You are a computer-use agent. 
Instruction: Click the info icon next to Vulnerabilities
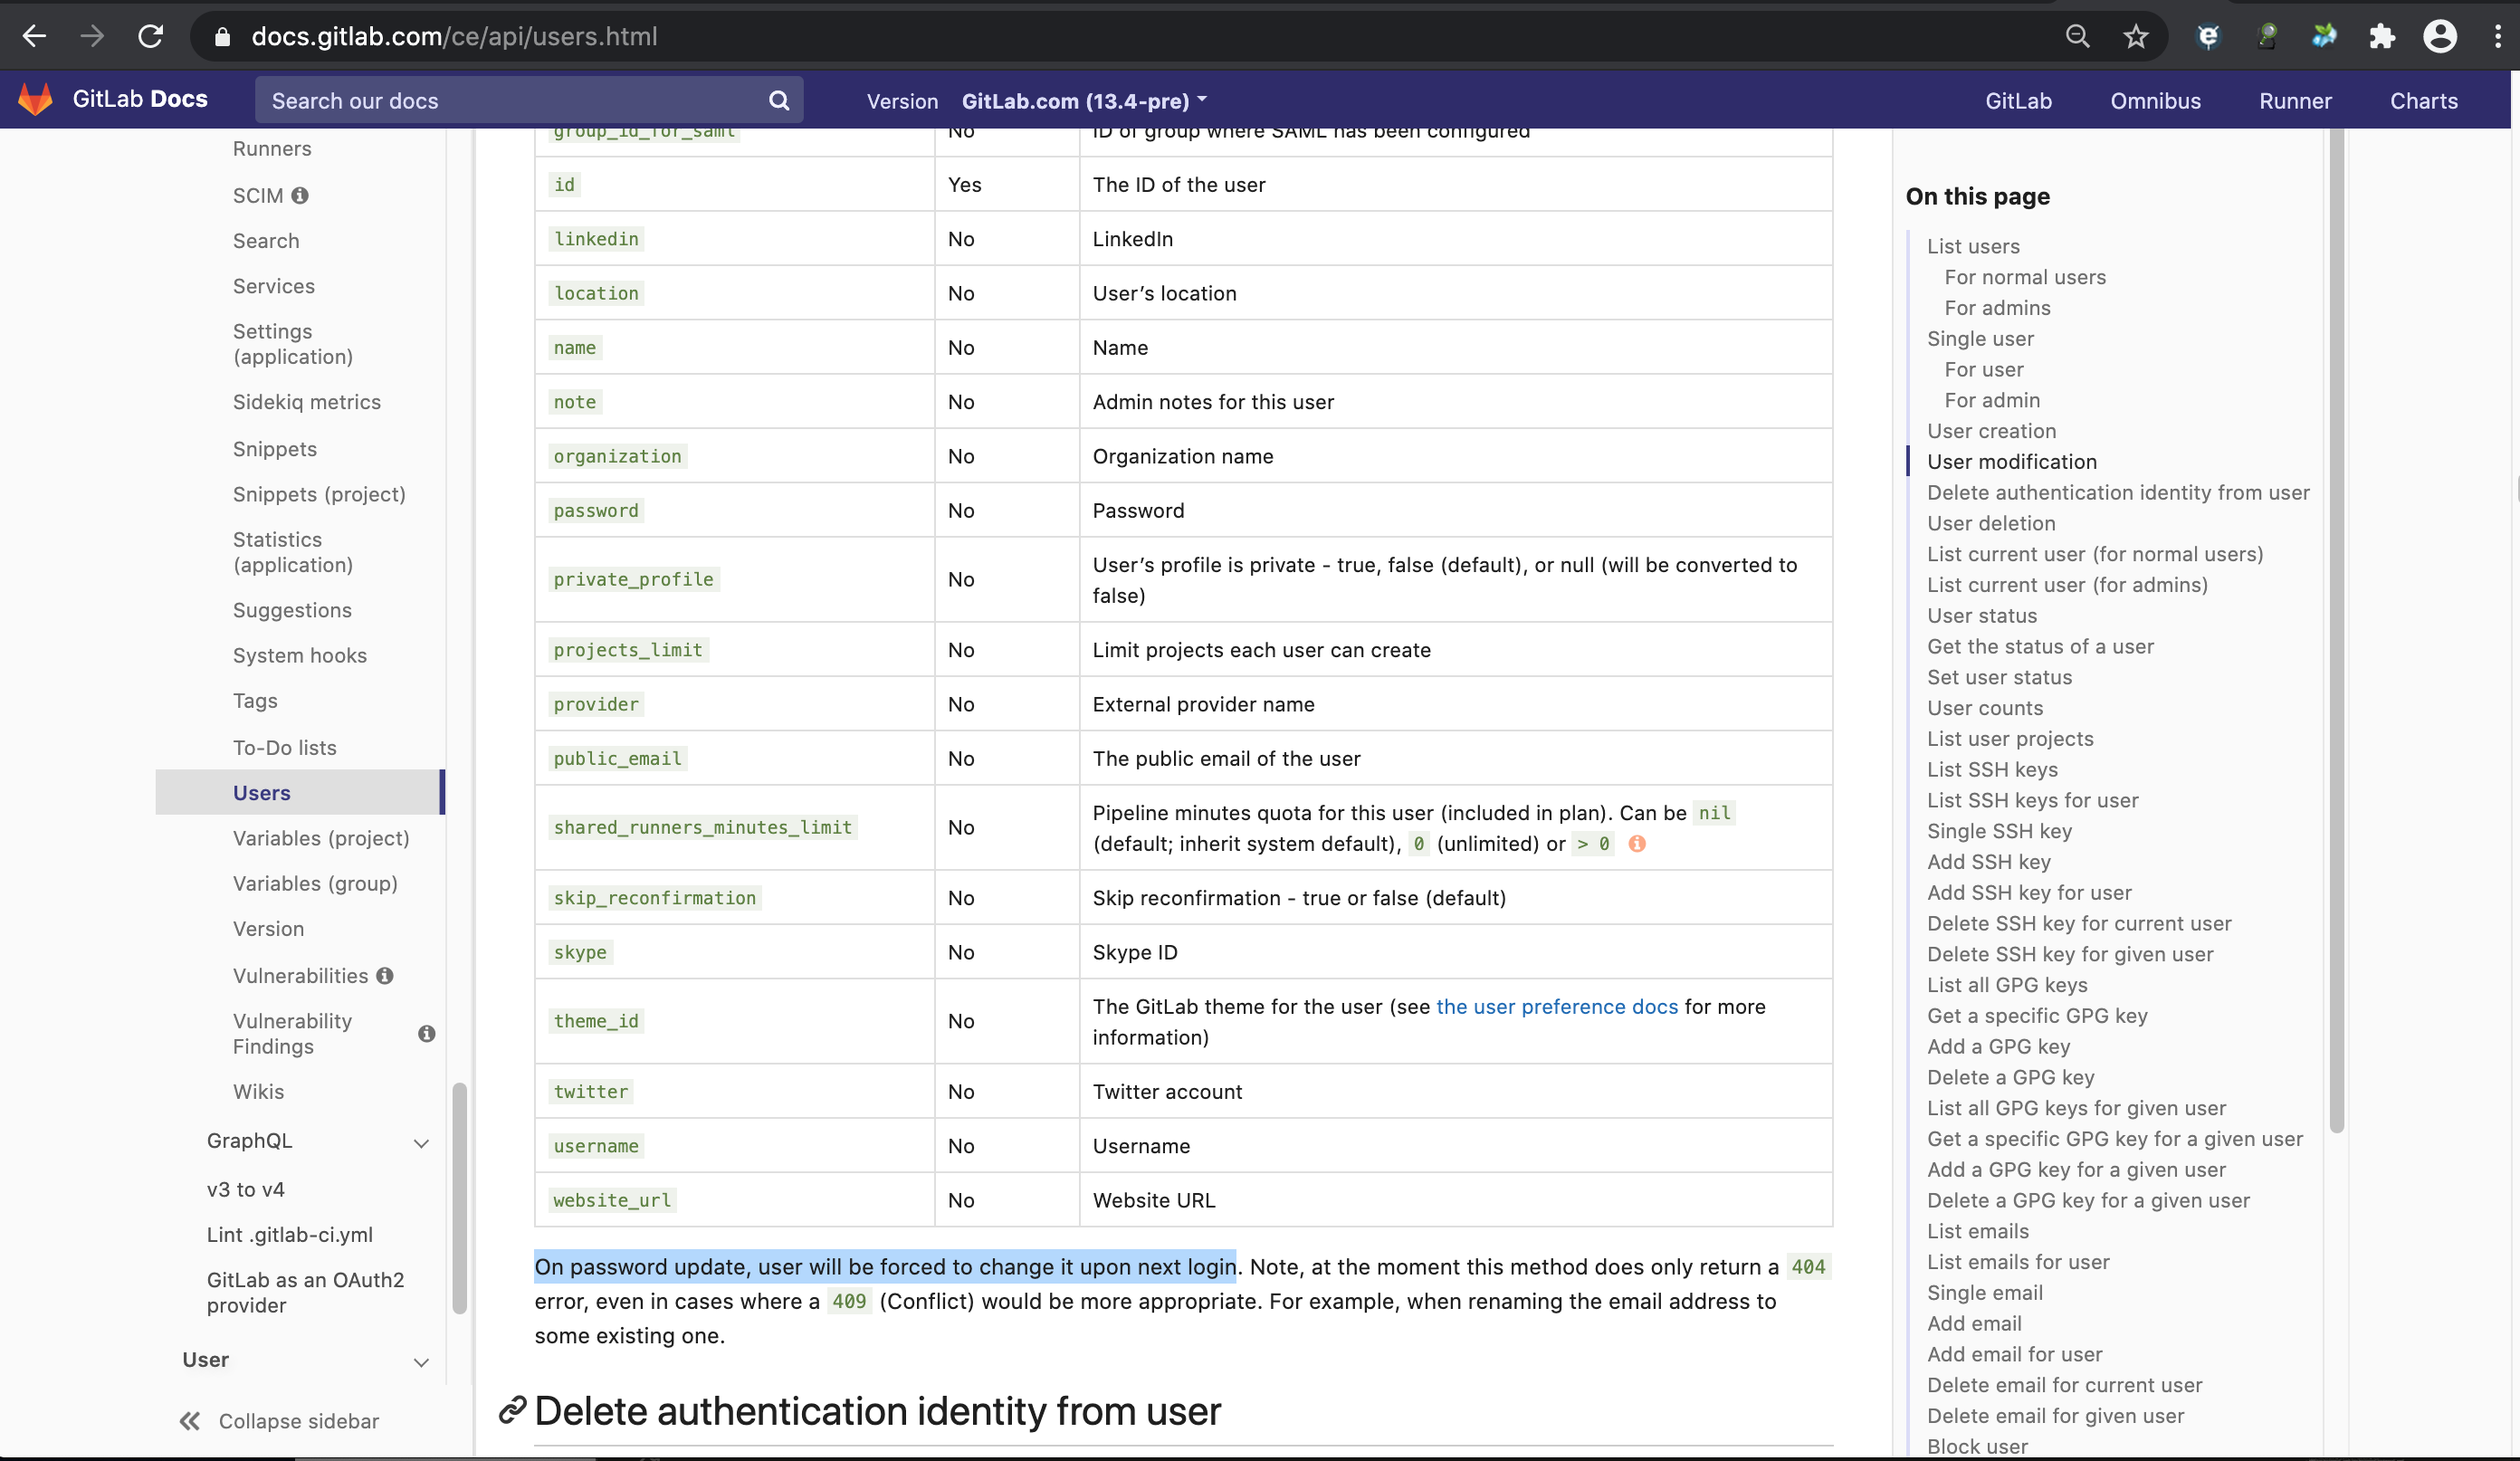tap(385, 975)
